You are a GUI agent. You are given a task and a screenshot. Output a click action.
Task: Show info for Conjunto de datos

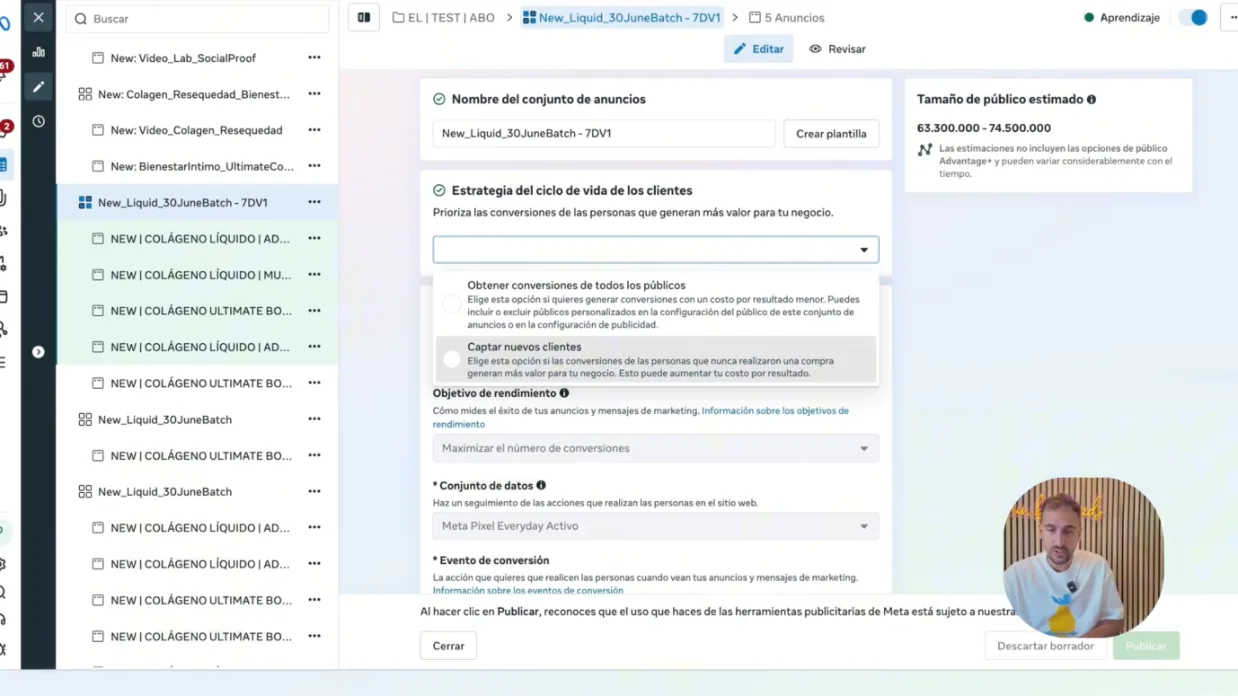point(541,485)
